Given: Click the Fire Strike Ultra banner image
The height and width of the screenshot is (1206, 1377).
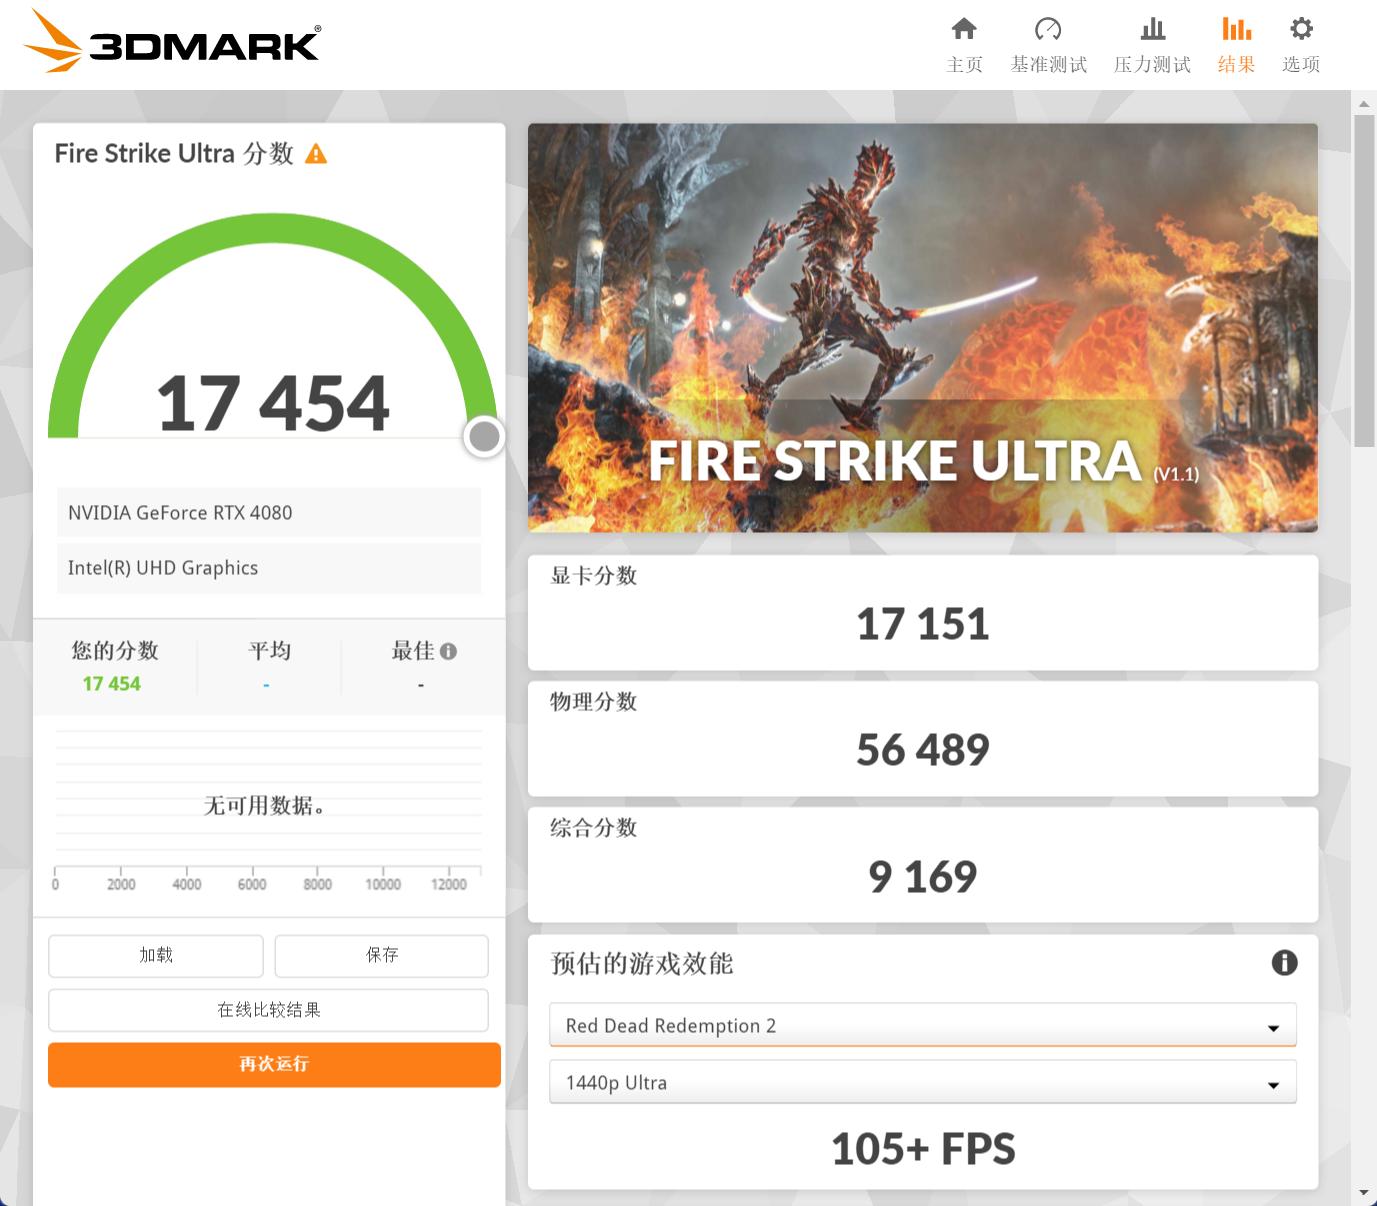Looking at the screenshot, I should click(922, 327).
